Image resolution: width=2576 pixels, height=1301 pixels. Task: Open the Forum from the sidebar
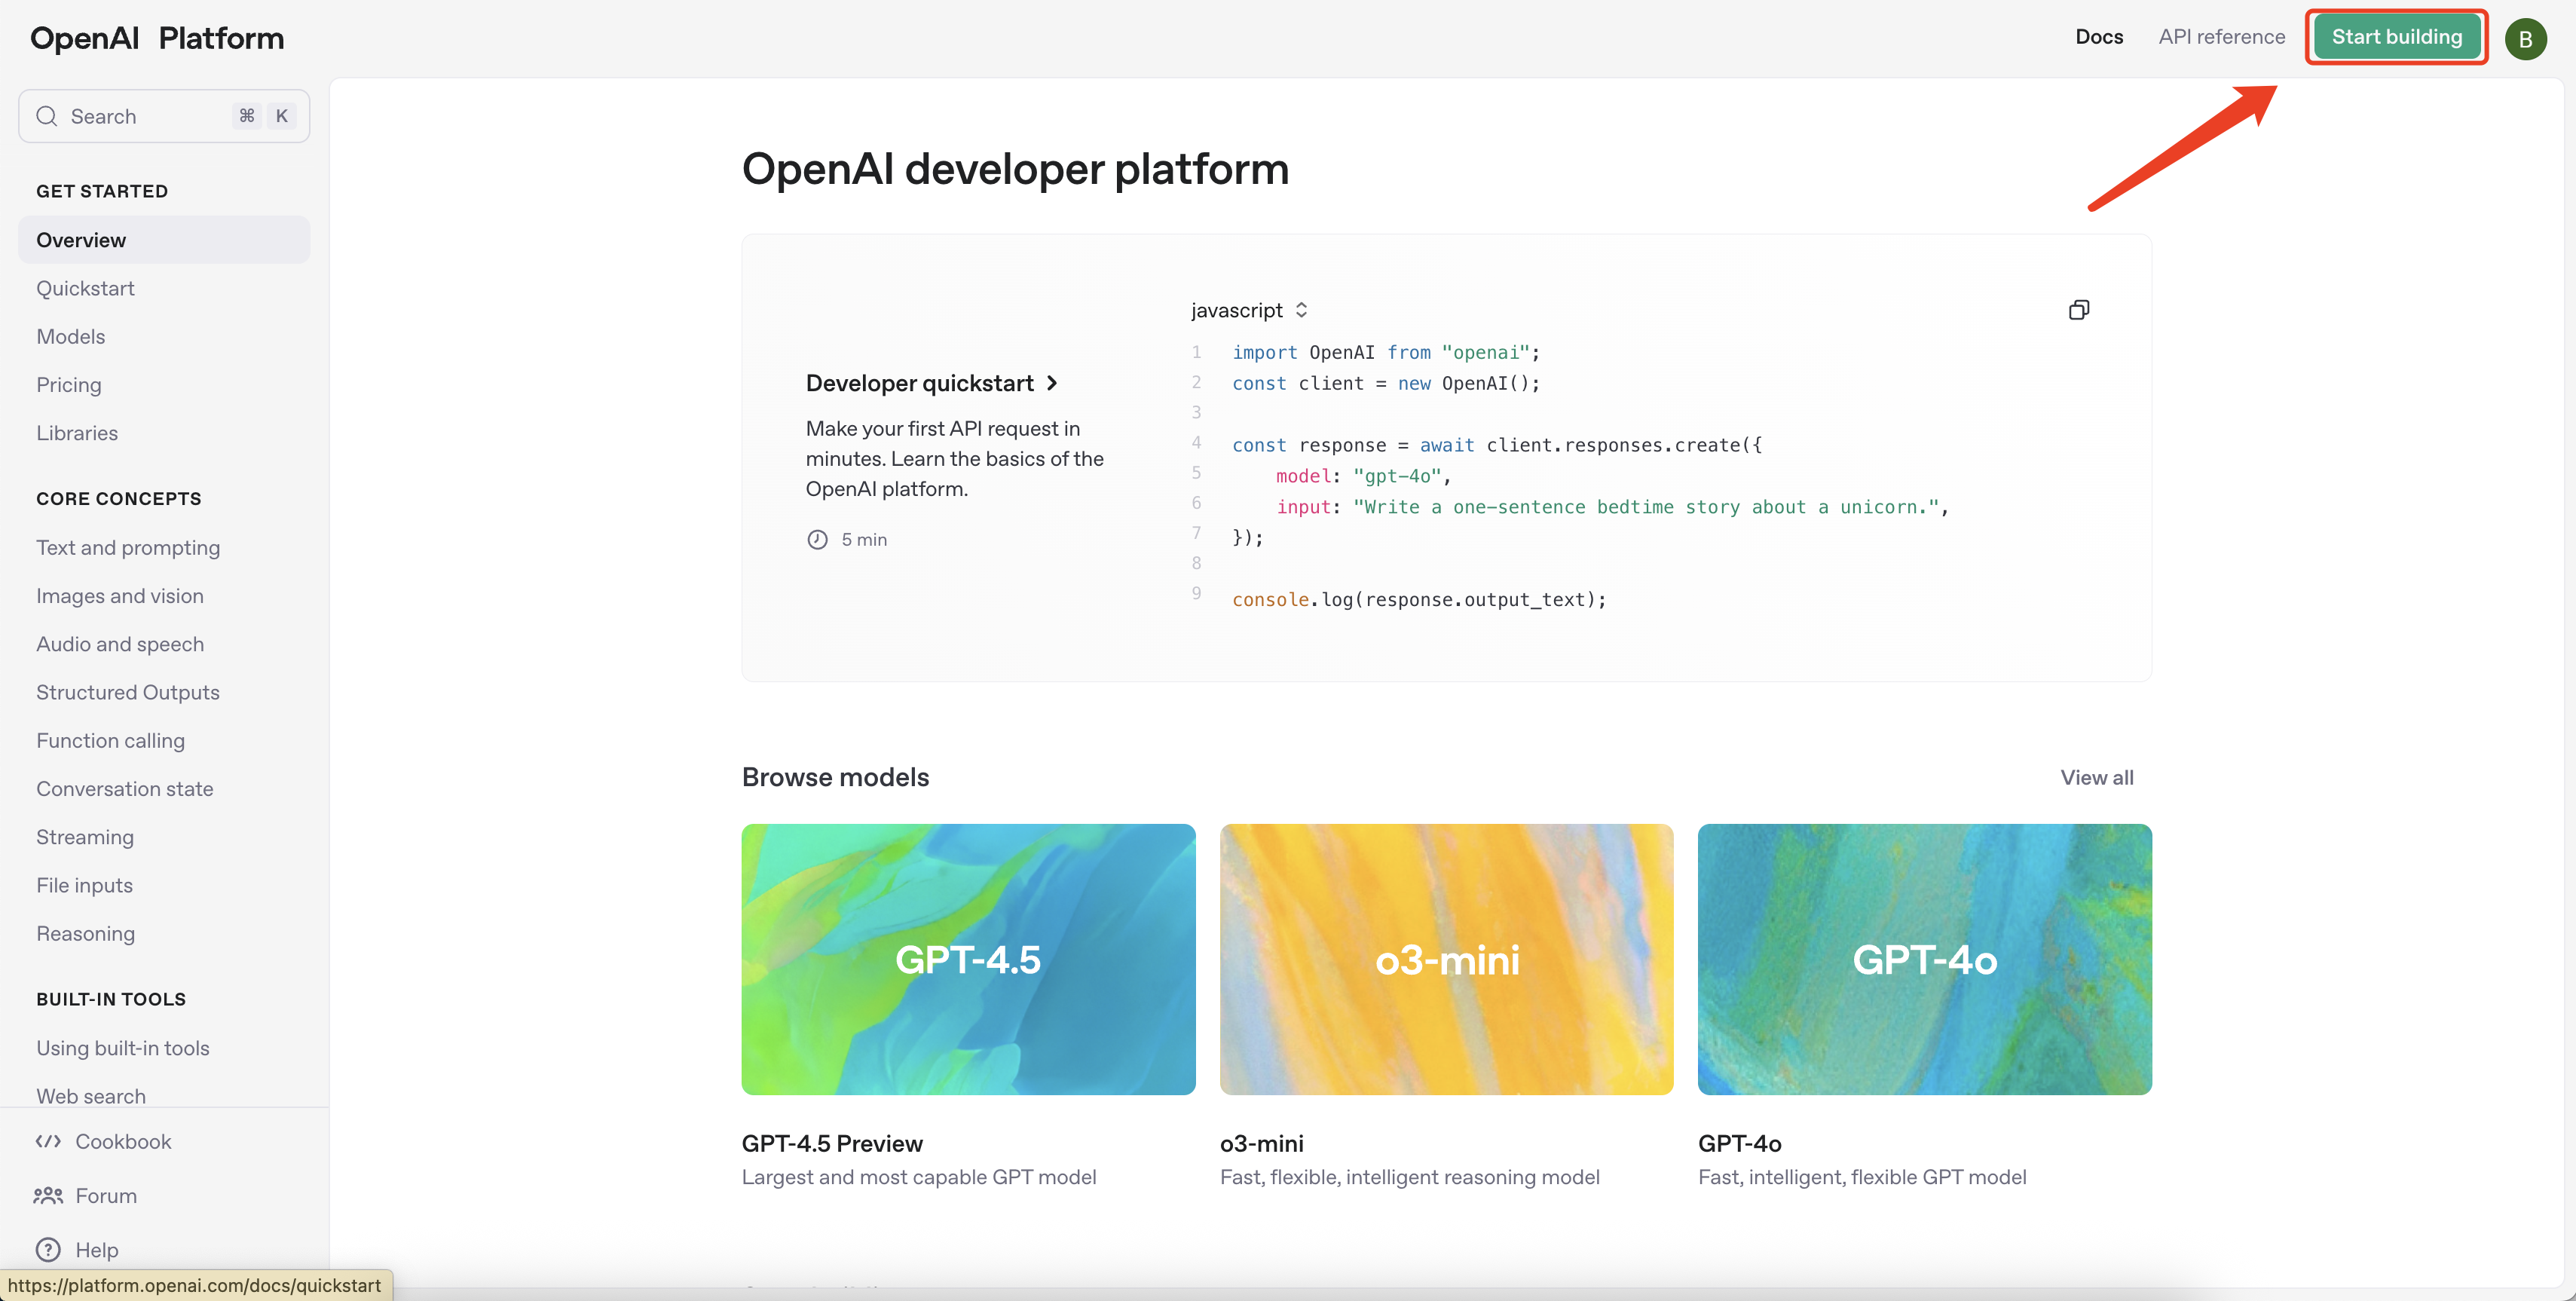point(105,1195)
